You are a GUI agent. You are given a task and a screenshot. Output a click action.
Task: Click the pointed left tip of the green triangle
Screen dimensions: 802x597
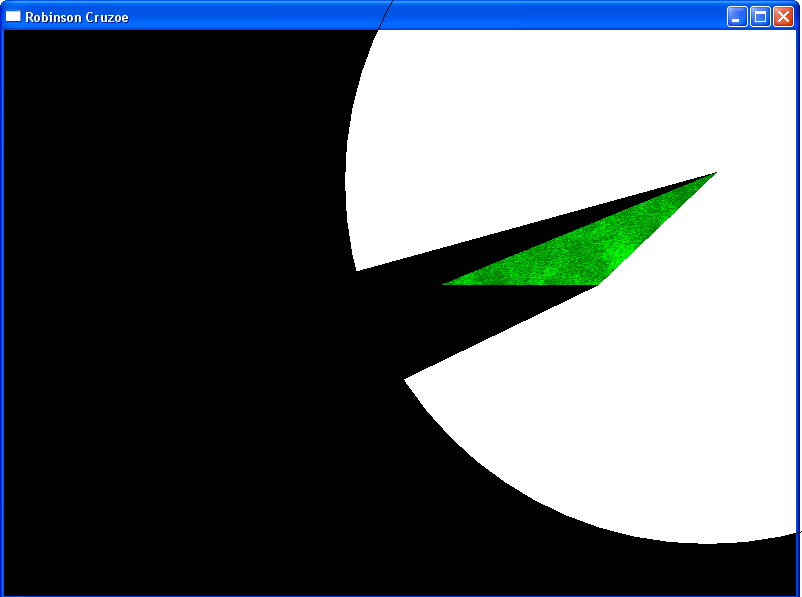[446, 284]
